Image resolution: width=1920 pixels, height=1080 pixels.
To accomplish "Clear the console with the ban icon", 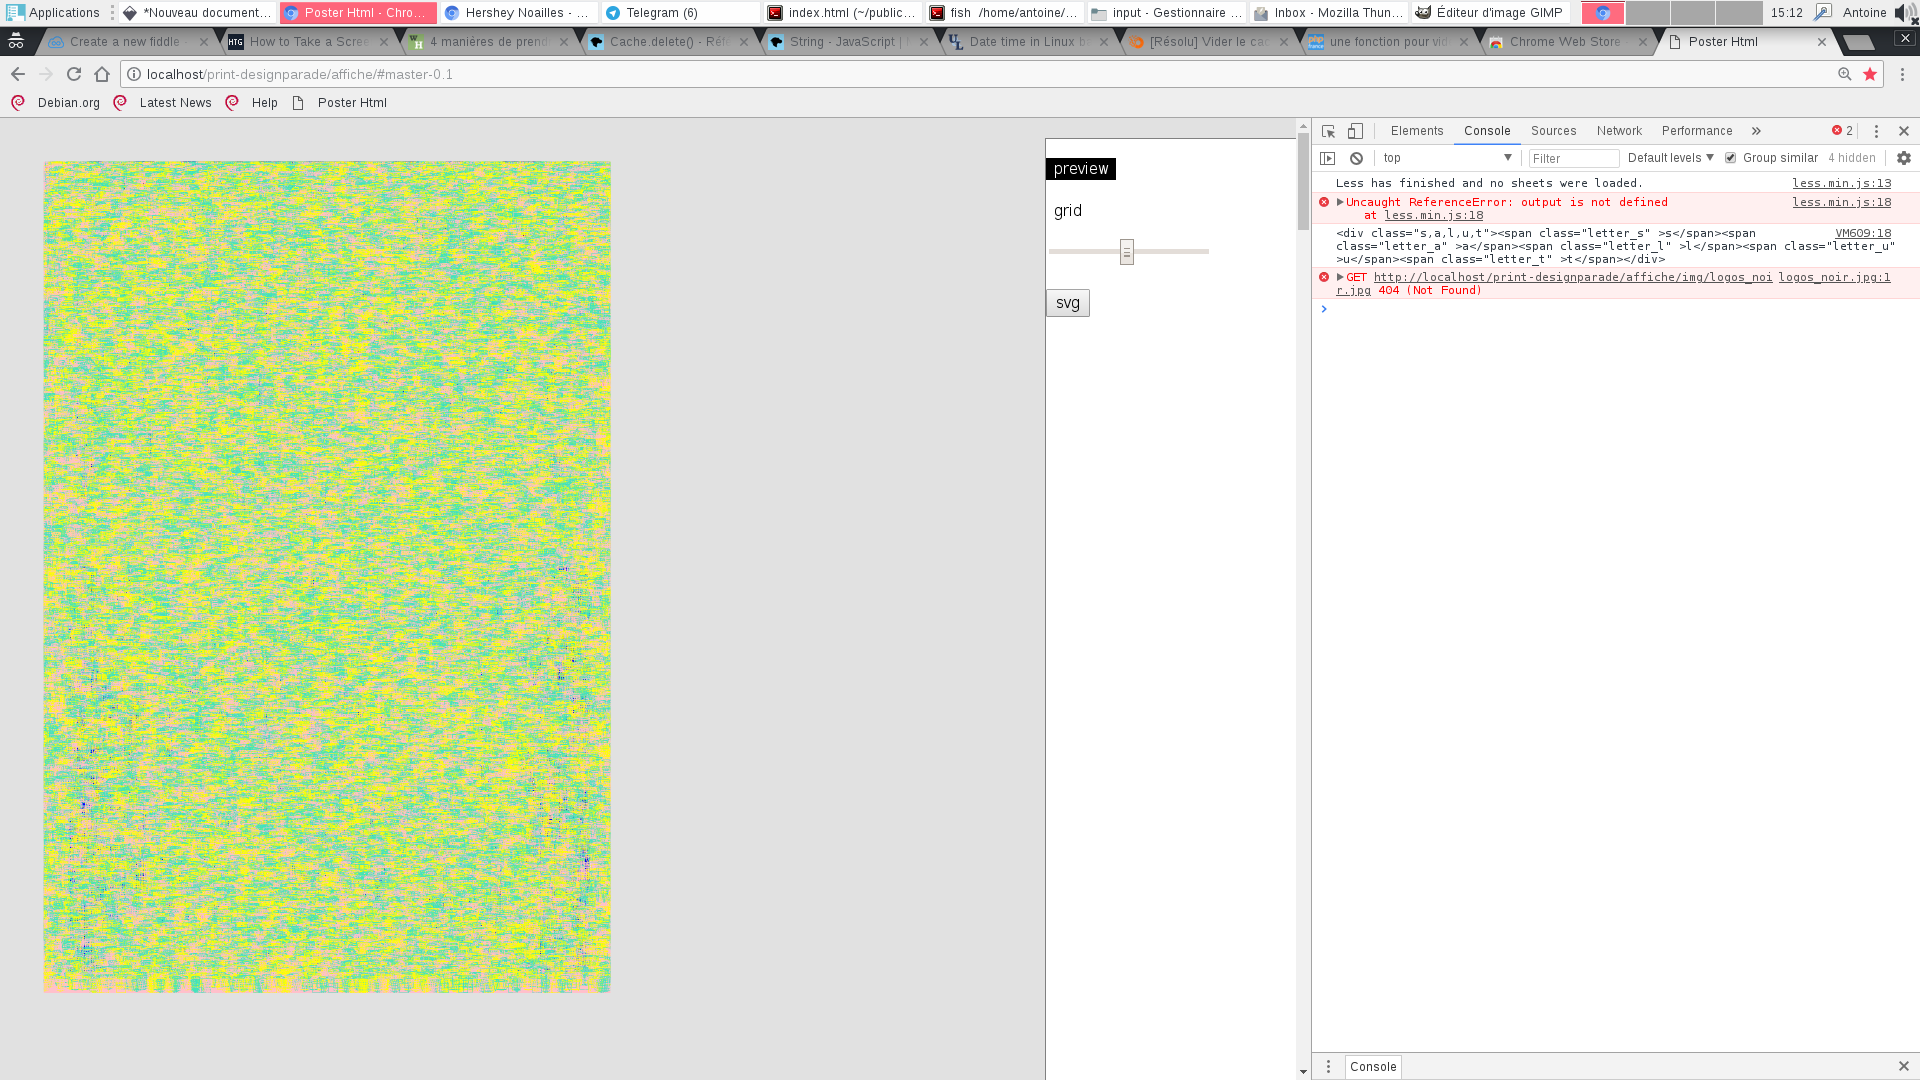I will 1356,158.
